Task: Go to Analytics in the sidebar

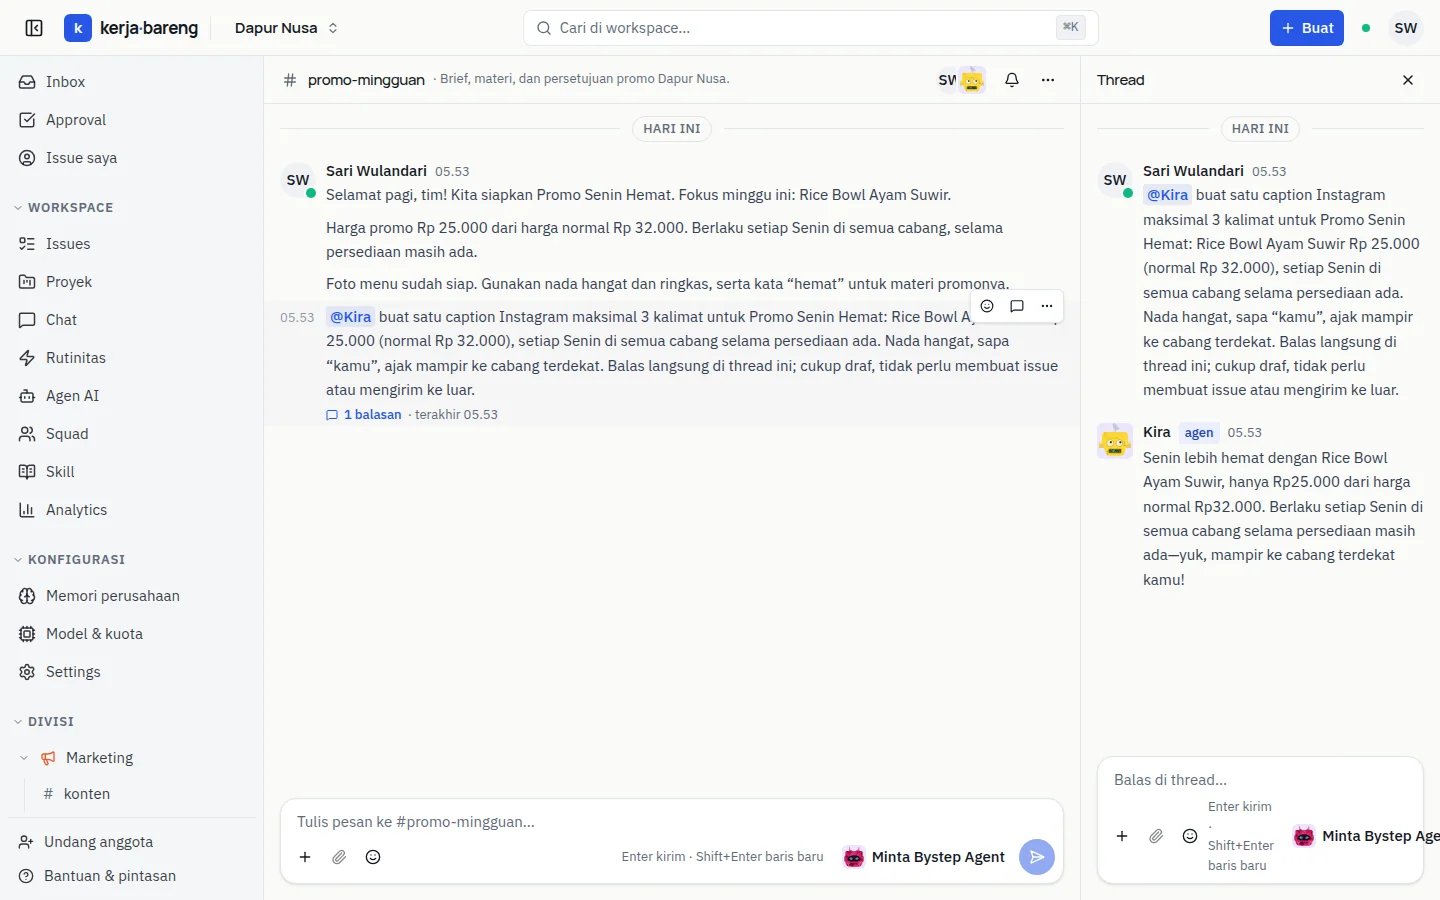Action: click(x=76, y=510)
